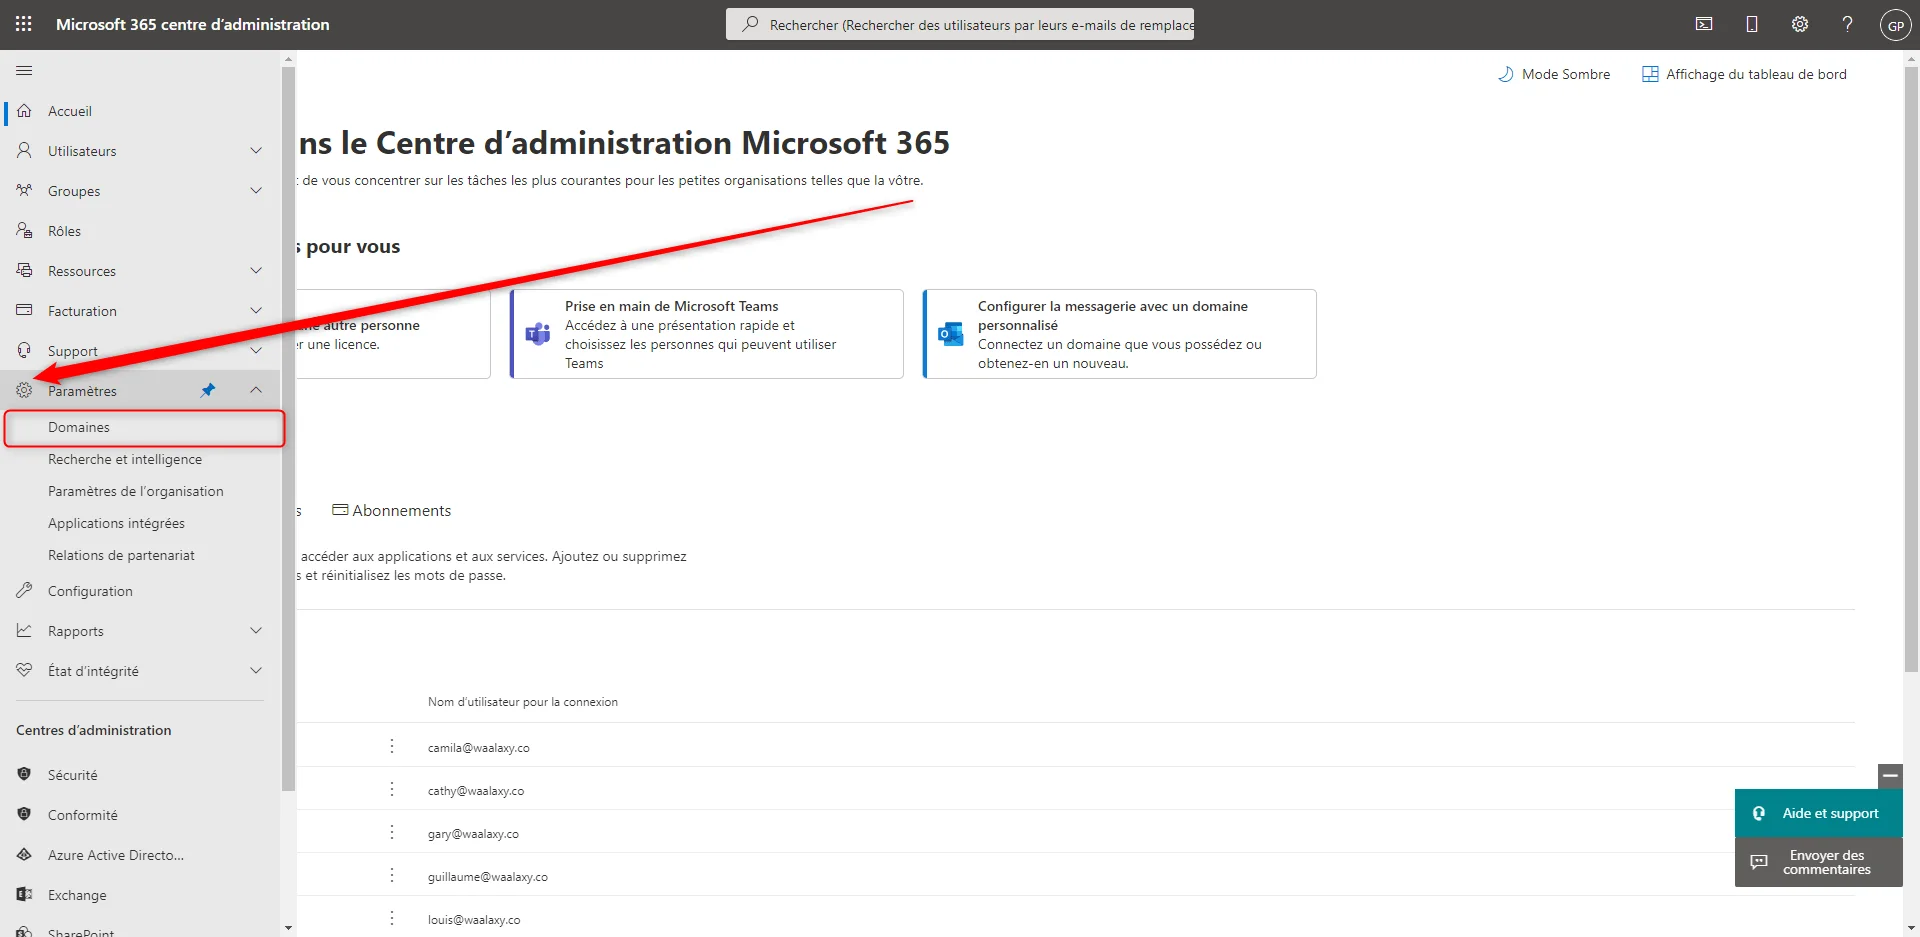Screen dimensions: 1920x937
Task: Click the Aide et support button
Action: (x=1819, y=813)
